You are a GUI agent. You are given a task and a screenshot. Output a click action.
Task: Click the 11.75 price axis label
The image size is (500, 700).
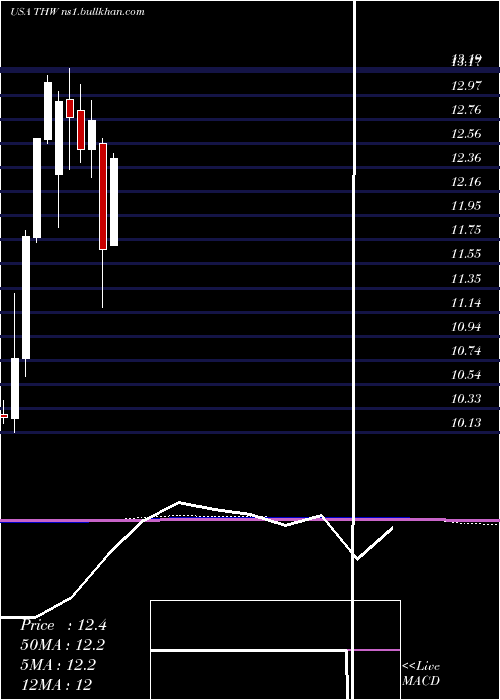pos(467,230)
